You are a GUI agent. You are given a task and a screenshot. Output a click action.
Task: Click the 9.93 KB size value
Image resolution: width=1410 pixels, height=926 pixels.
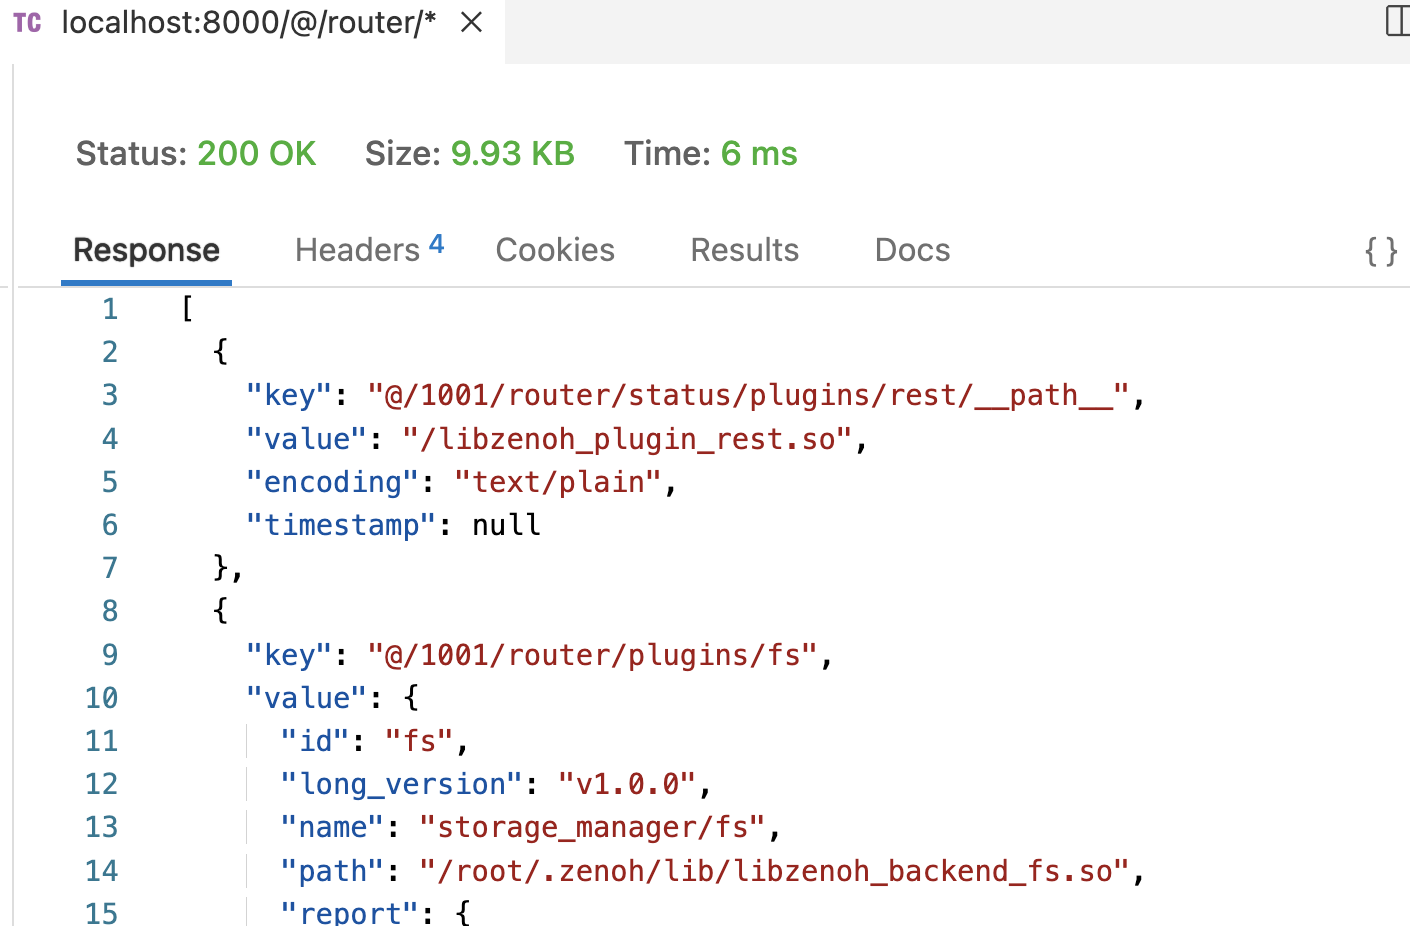513,154
